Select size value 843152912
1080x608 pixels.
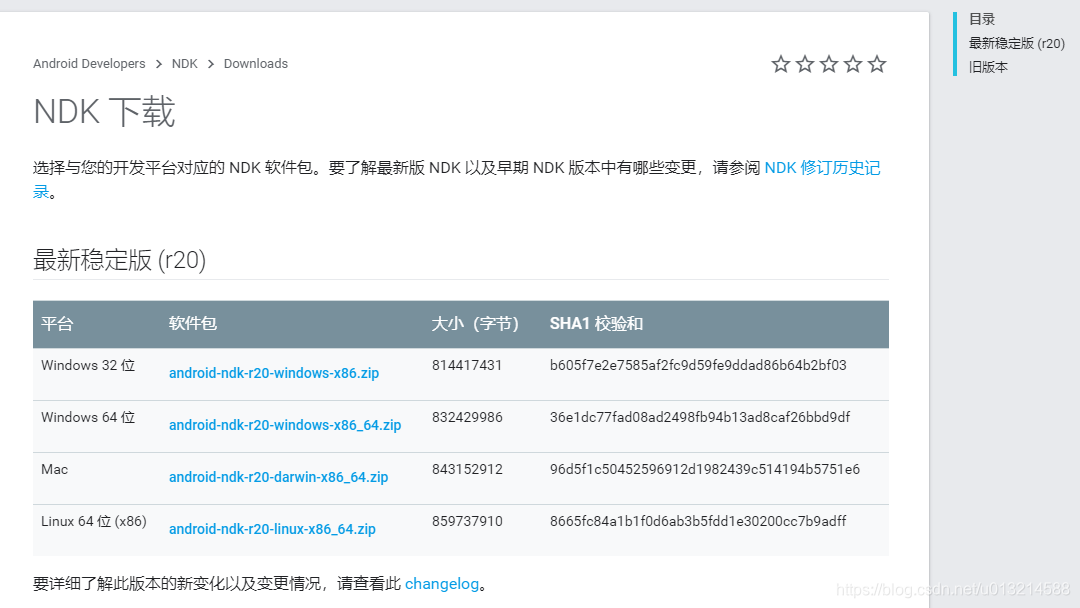coord(467,470)
